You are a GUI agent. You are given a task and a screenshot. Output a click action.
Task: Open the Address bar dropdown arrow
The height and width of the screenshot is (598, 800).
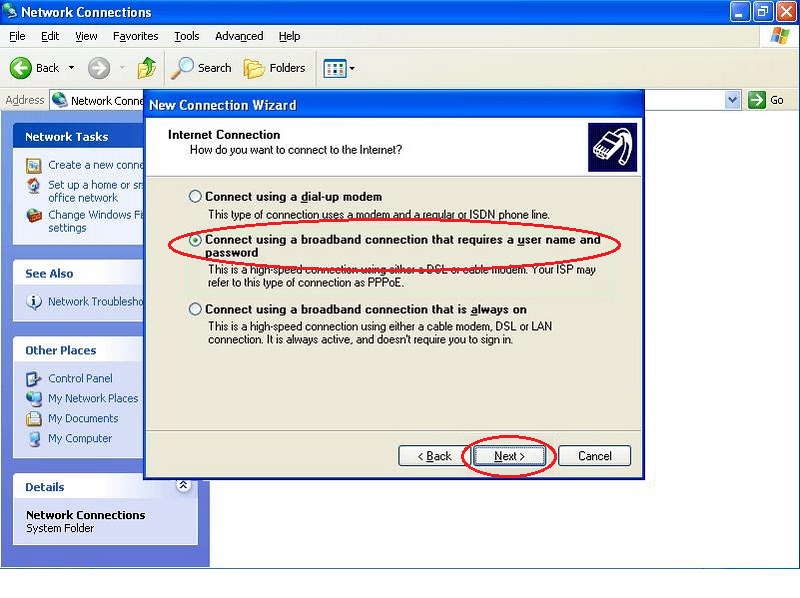[x=732, y=100]
